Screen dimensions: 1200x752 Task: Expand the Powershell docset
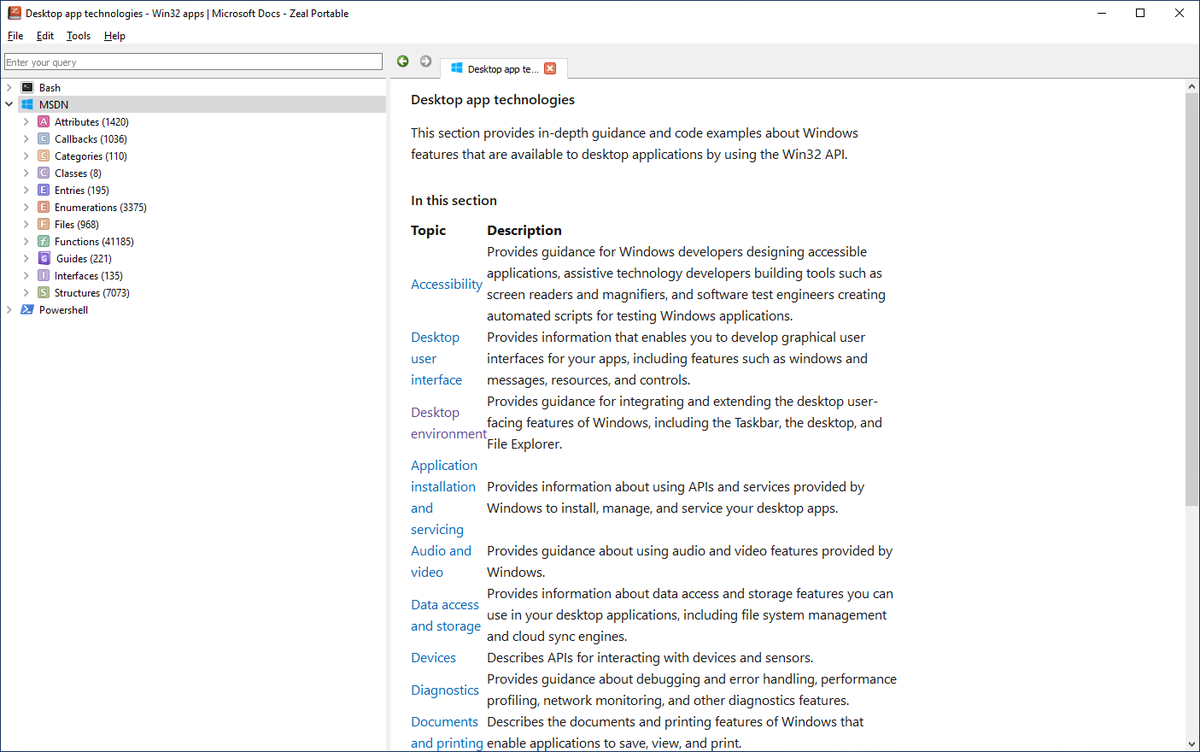[x=9, y=310]
